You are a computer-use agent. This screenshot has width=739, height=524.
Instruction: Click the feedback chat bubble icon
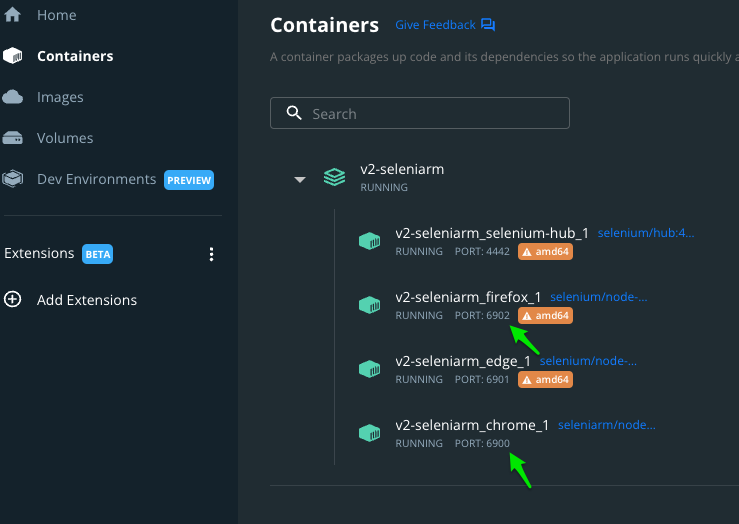[488, 25]
